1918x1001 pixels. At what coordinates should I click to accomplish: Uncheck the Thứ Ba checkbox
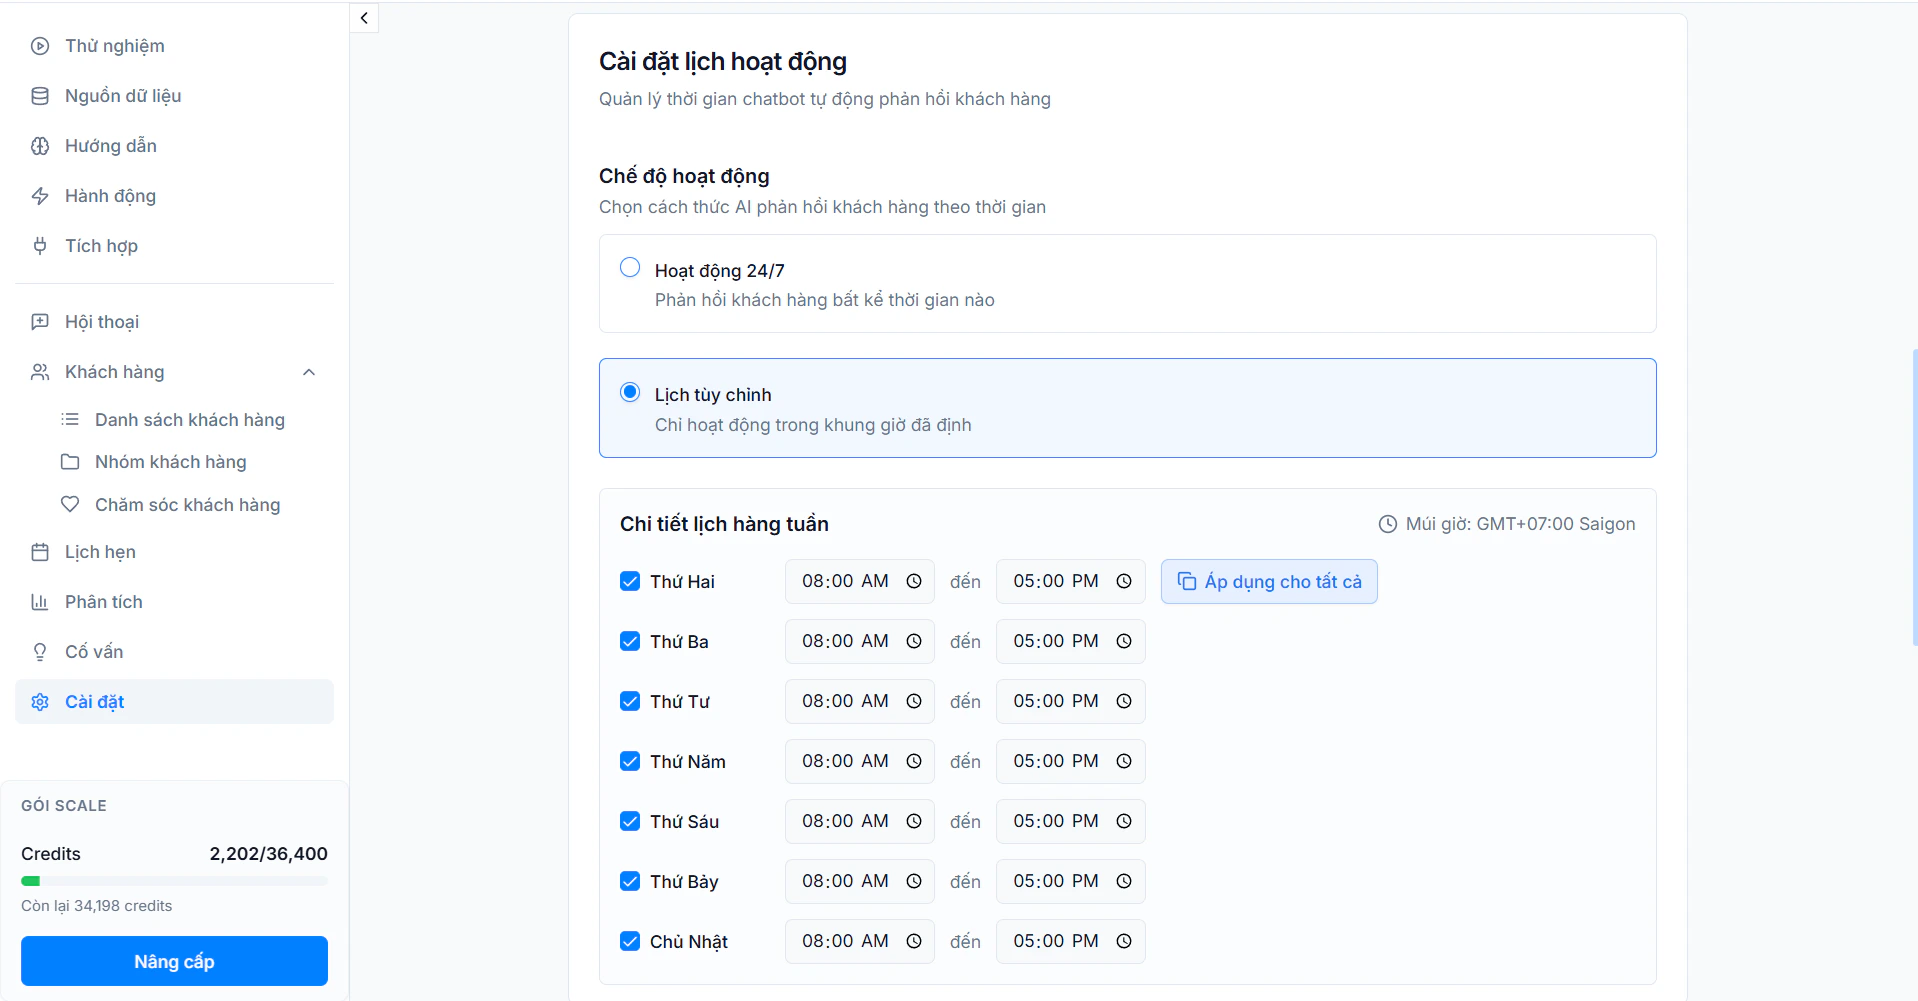pyautogui.click(x=630, y=641)
